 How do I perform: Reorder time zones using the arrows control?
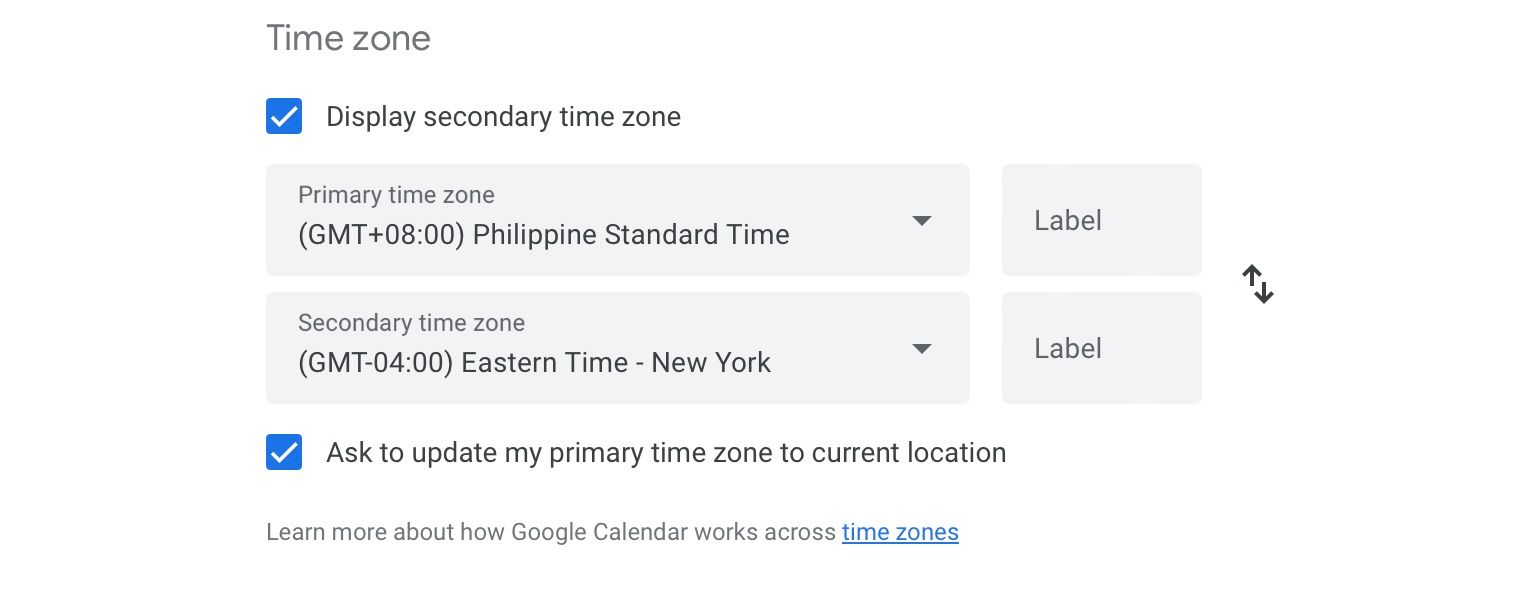coord(1258,284)
